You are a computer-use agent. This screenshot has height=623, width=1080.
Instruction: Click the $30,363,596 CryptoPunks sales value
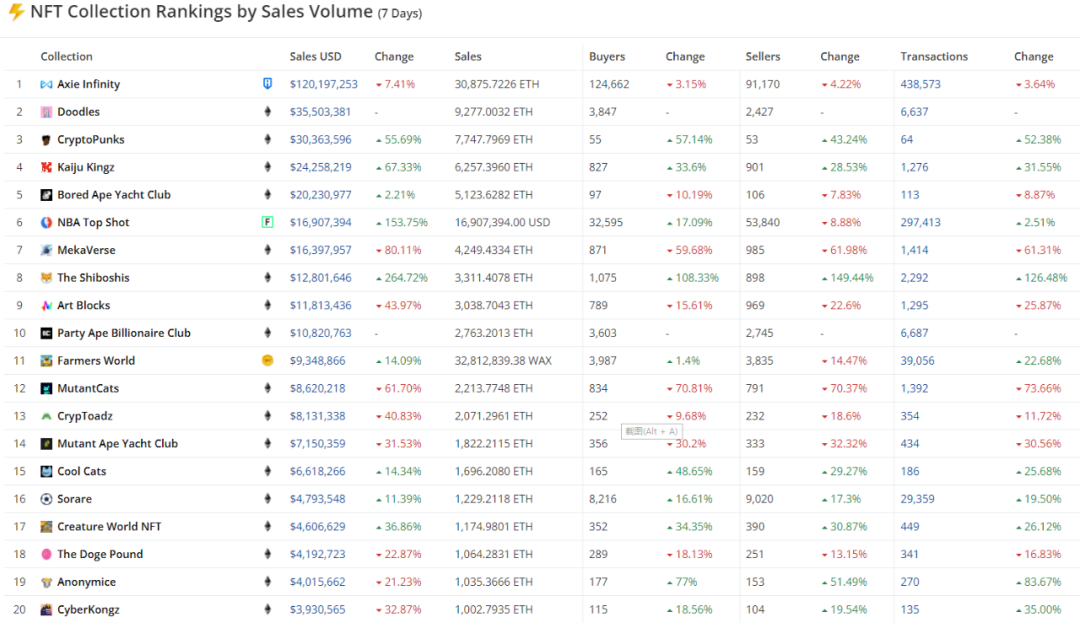tap(320, 140)
